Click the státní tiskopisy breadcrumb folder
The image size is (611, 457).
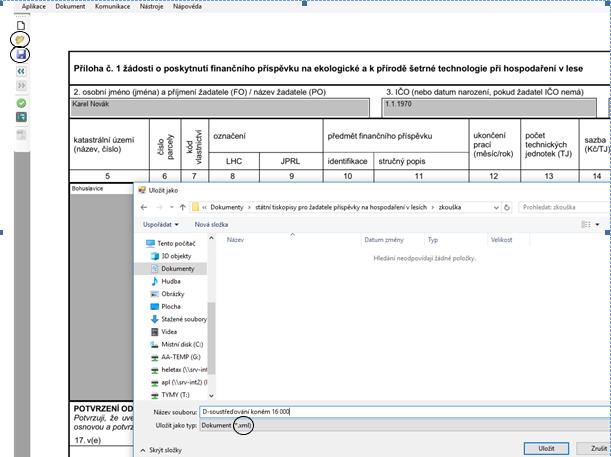coord(341,207)
